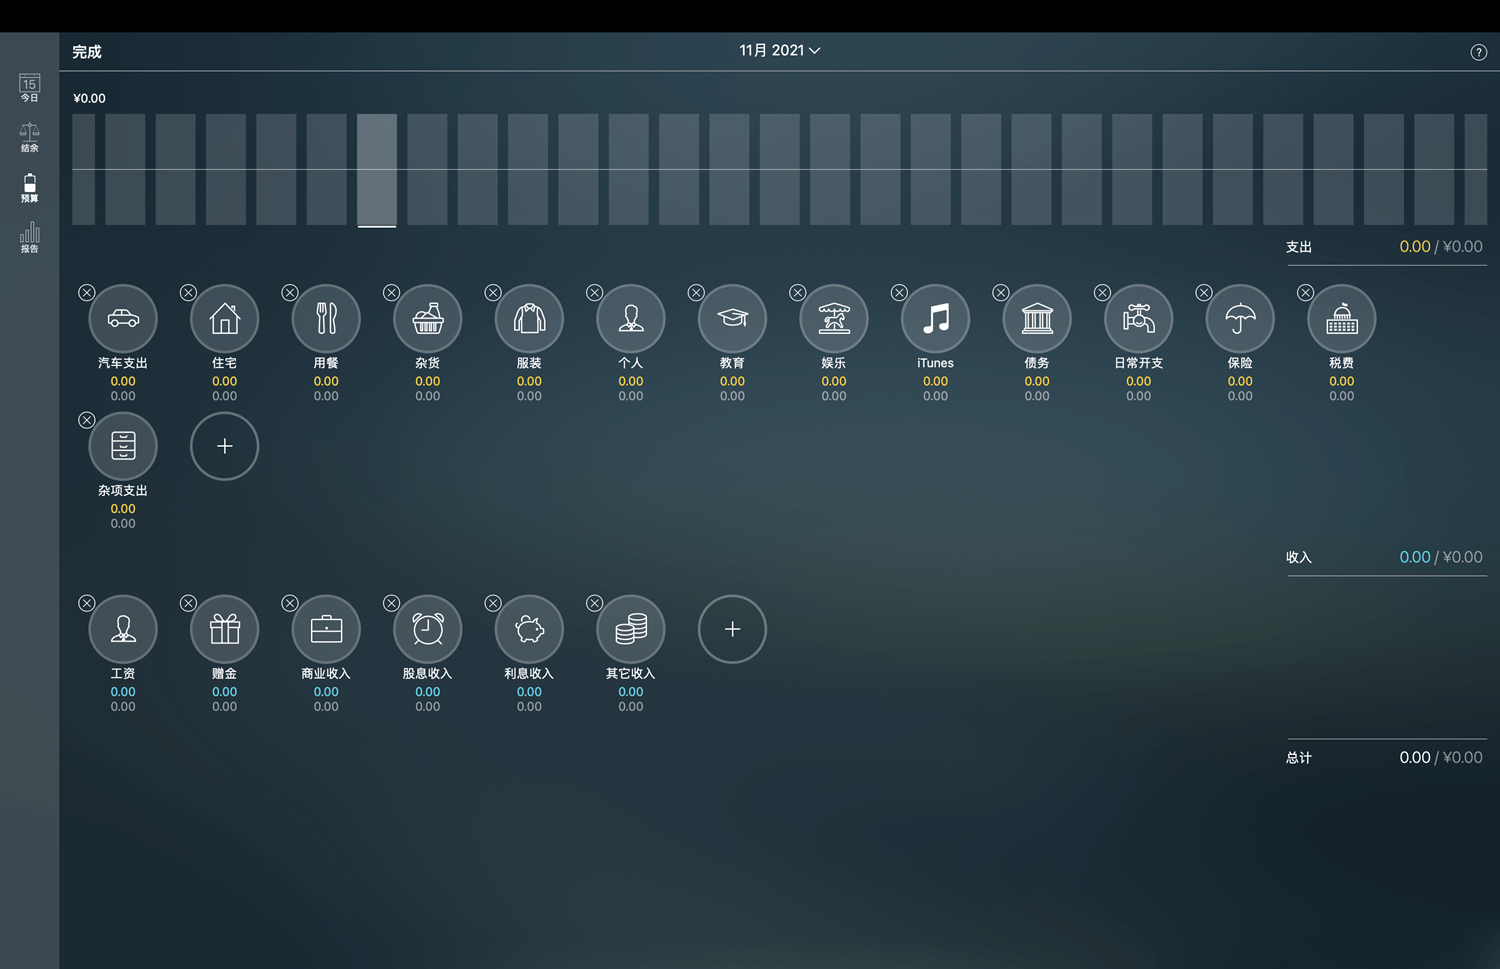Remove the 汽车支出 category via its X
1500x969 pixels.
pyautogui.click(x=87, y=293)
